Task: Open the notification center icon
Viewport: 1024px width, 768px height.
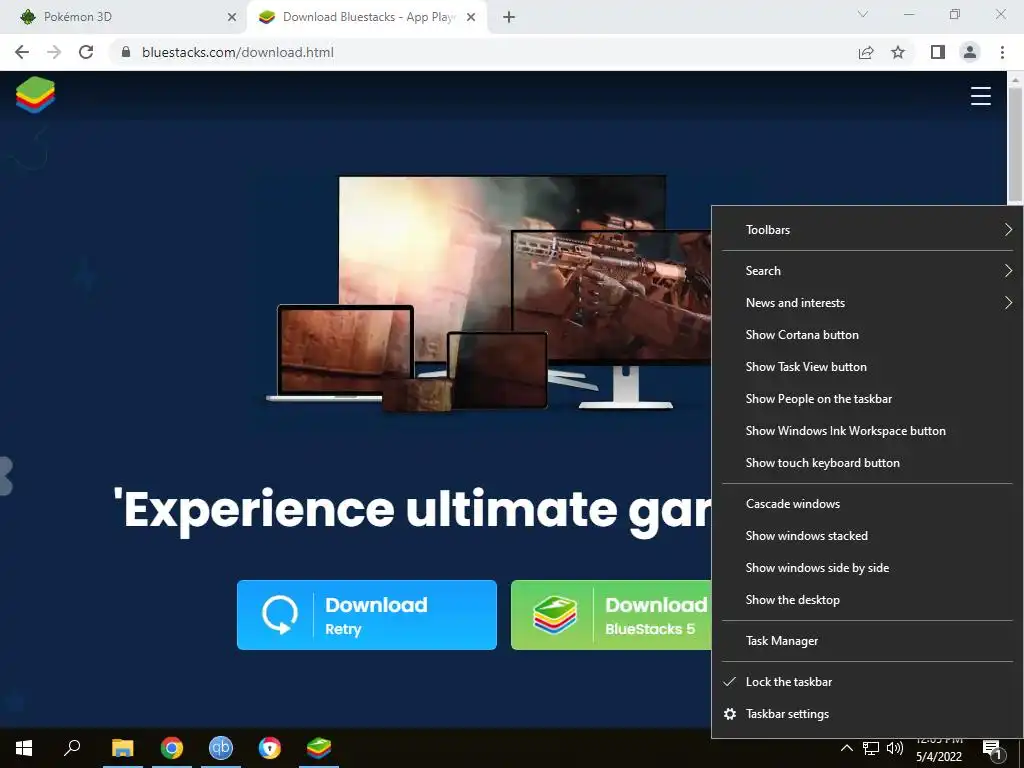Action: [x=992, y=750]
